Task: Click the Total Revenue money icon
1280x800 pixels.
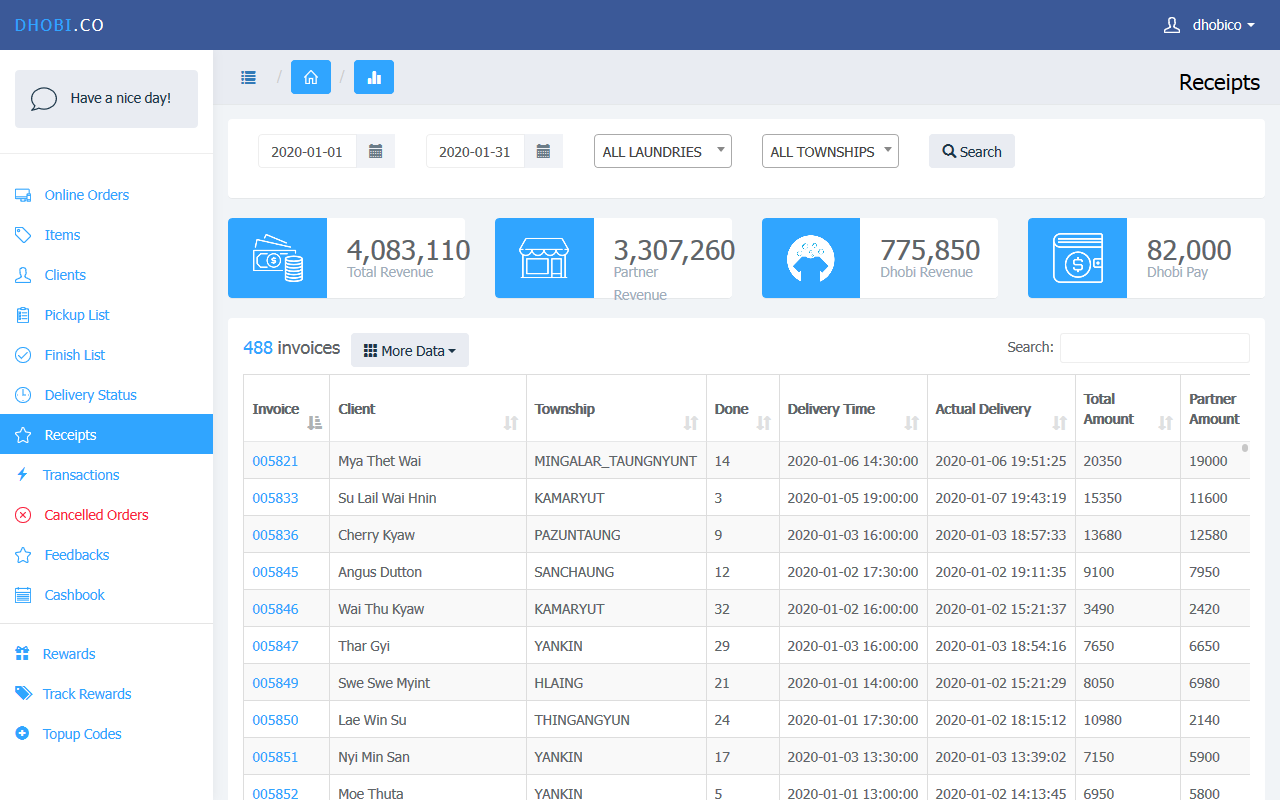Action: 277,258
